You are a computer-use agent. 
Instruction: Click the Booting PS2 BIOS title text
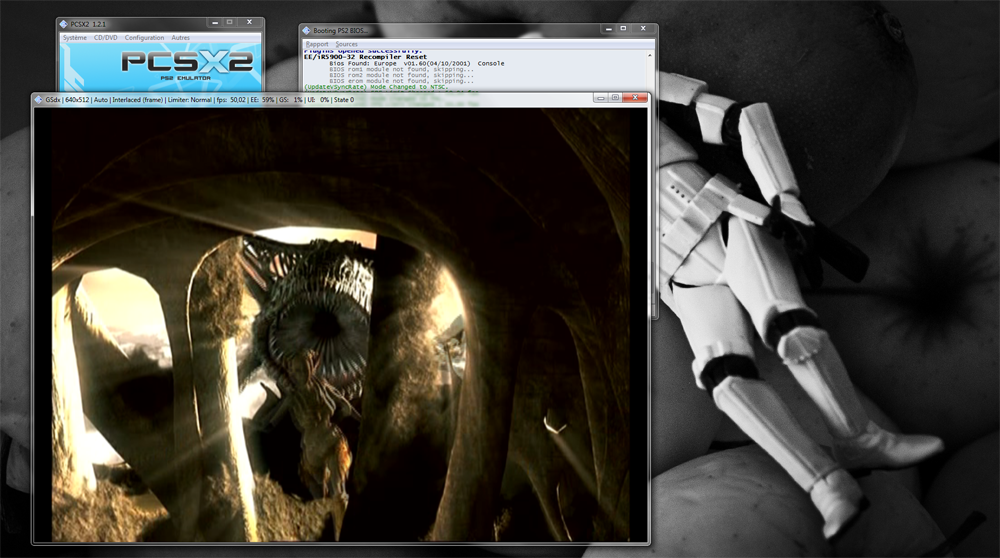coord(341,30)
